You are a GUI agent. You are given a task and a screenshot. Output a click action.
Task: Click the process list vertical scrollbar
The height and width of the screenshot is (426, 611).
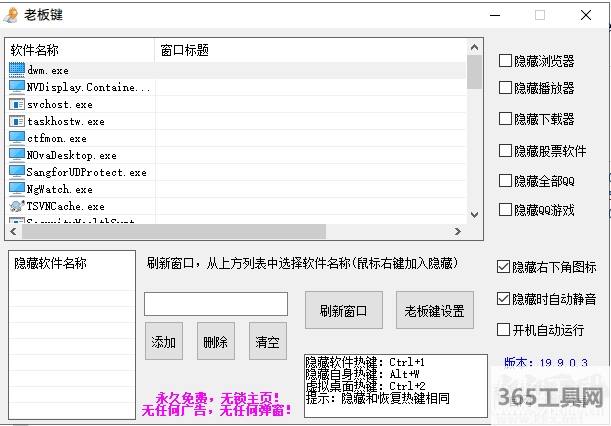point(474,140)
